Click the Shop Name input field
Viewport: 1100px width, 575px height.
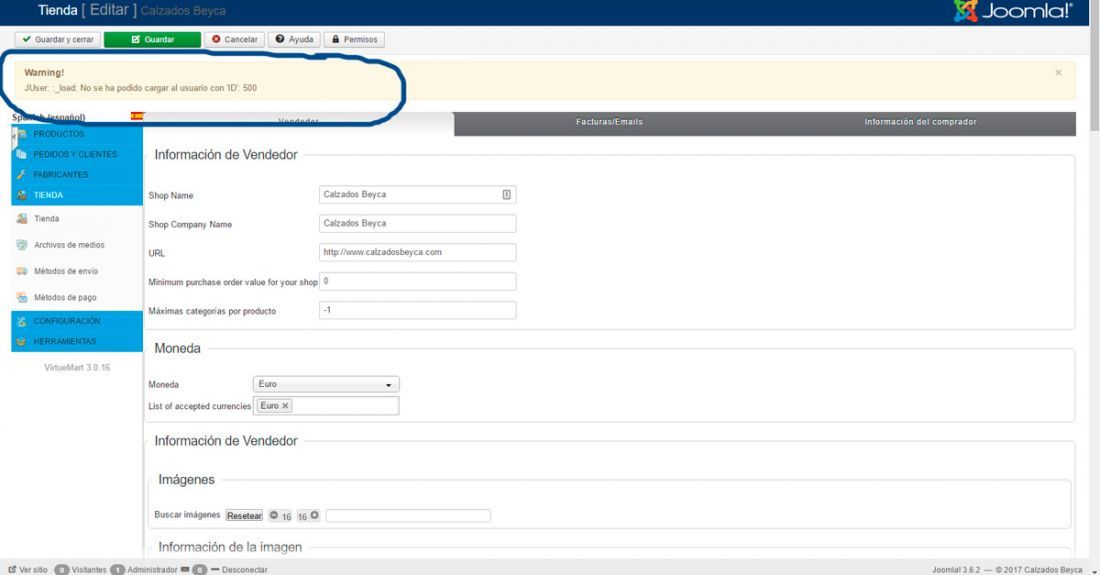417,194
